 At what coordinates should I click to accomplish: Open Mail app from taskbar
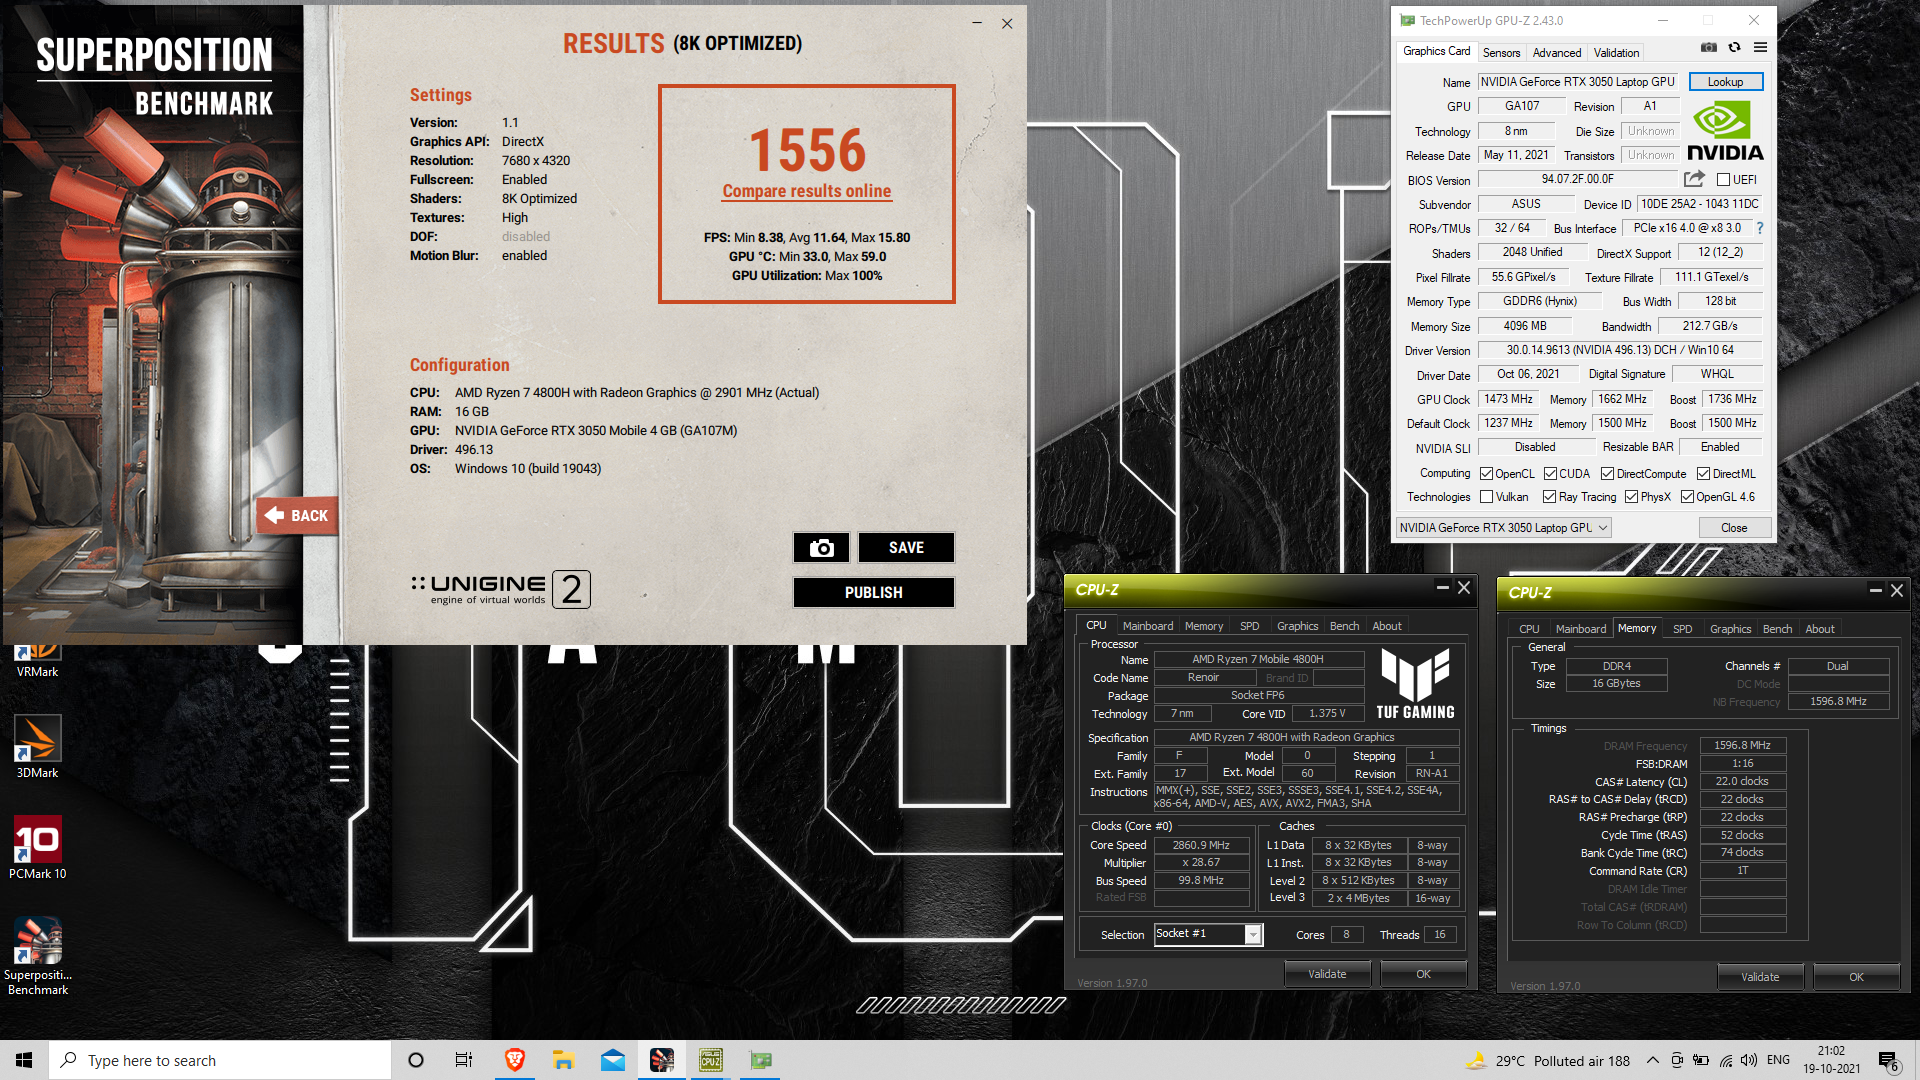coord(613,1060)
